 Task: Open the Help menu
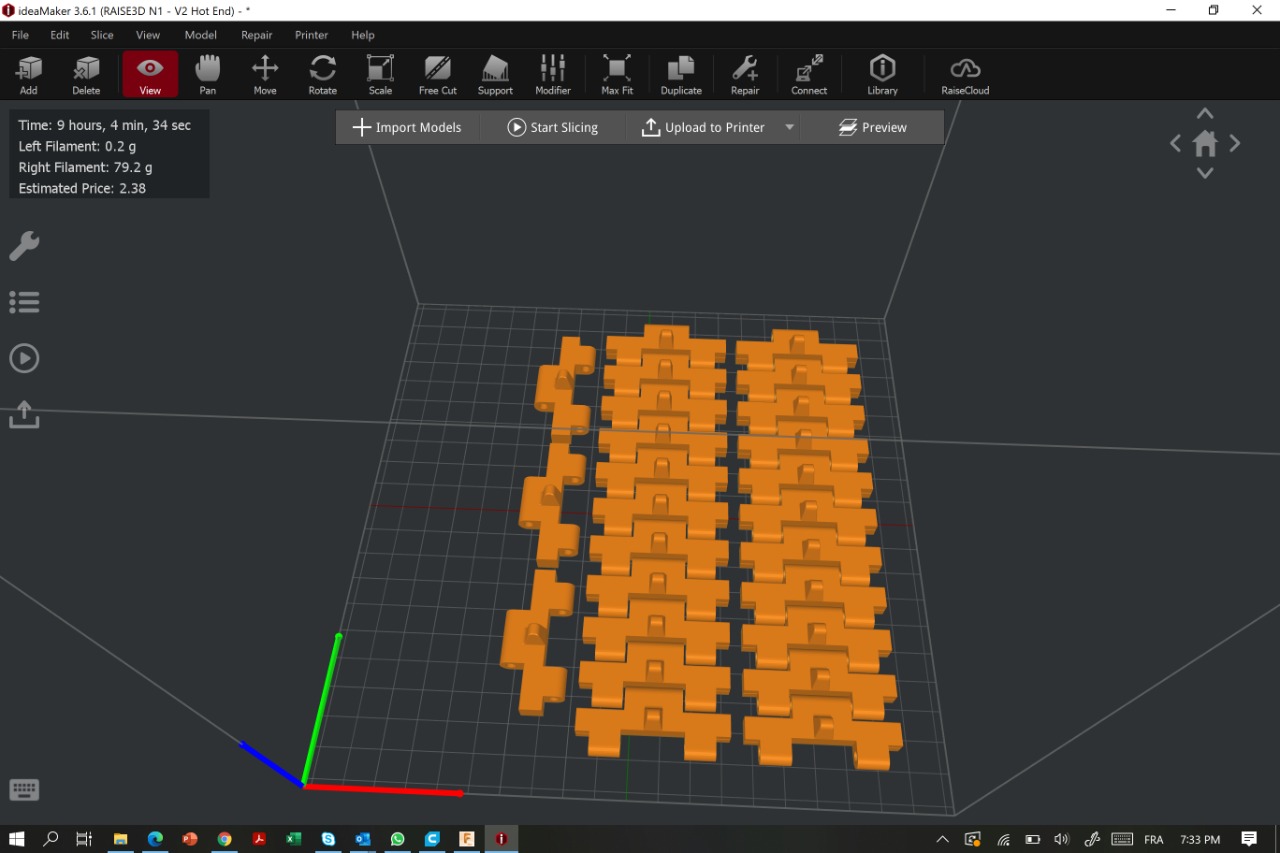coord(362,35)
